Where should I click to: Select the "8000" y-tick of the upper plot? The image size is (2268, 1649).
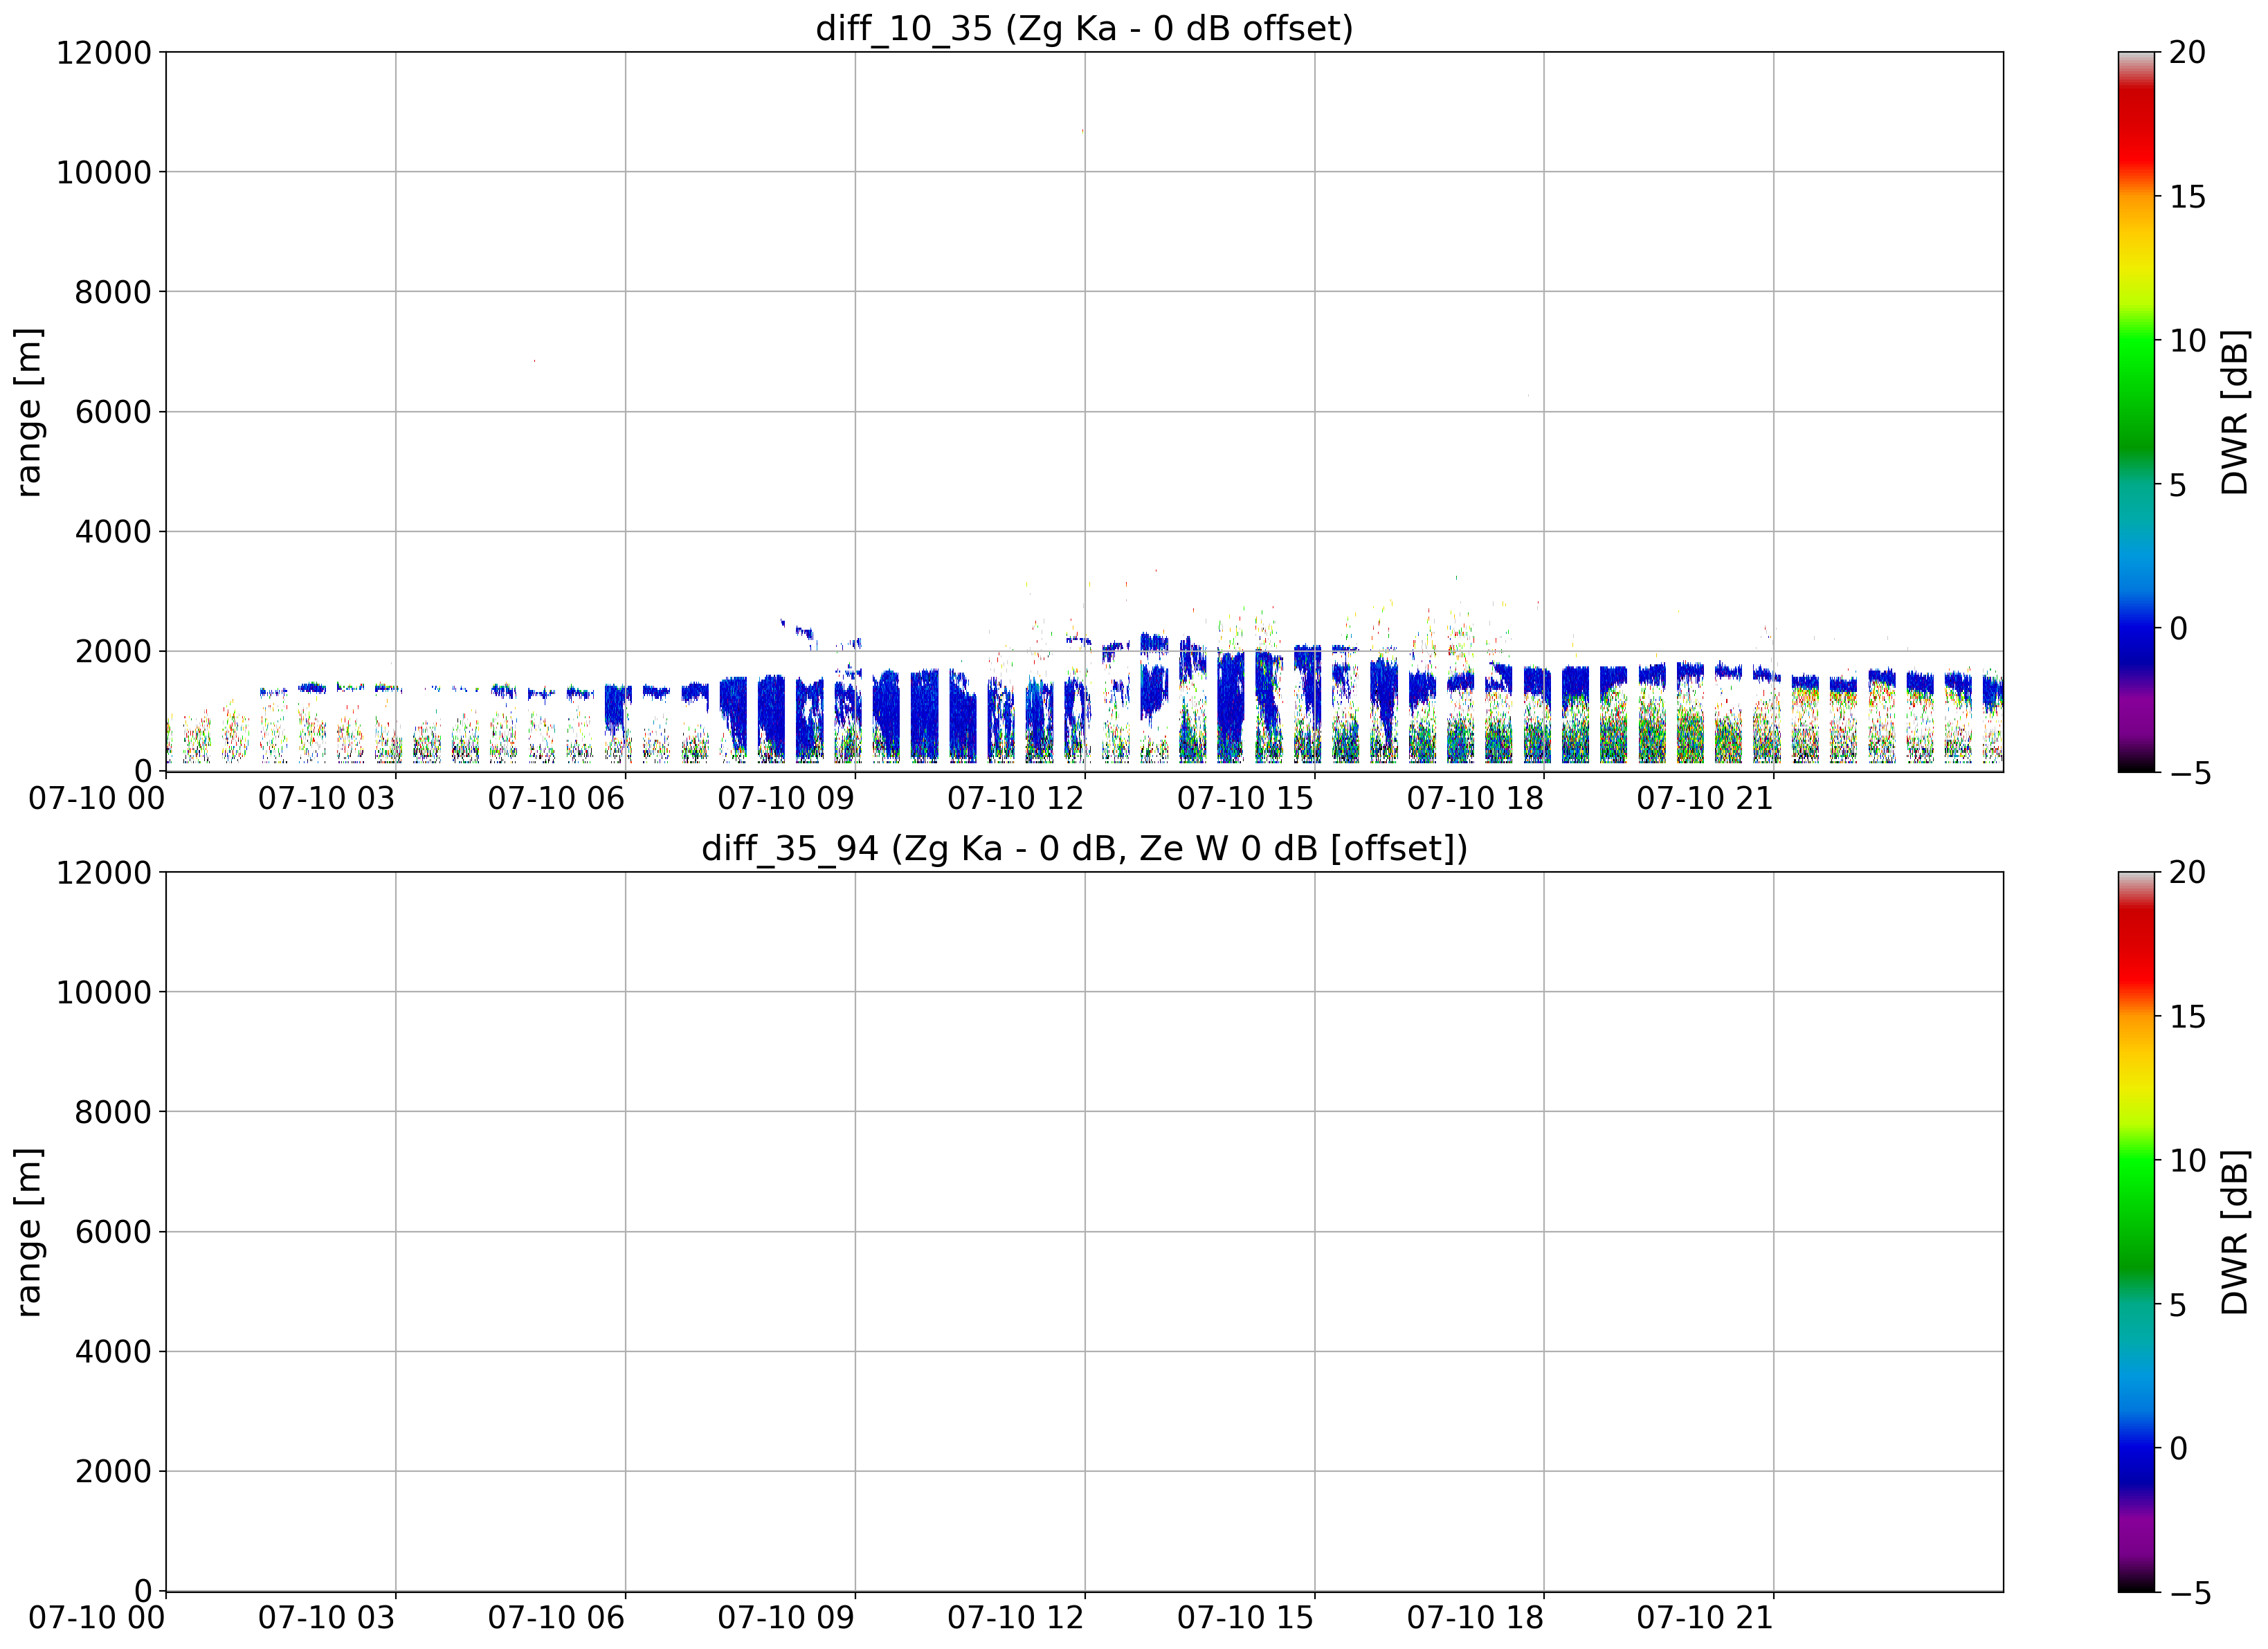[x=113, y=292]
